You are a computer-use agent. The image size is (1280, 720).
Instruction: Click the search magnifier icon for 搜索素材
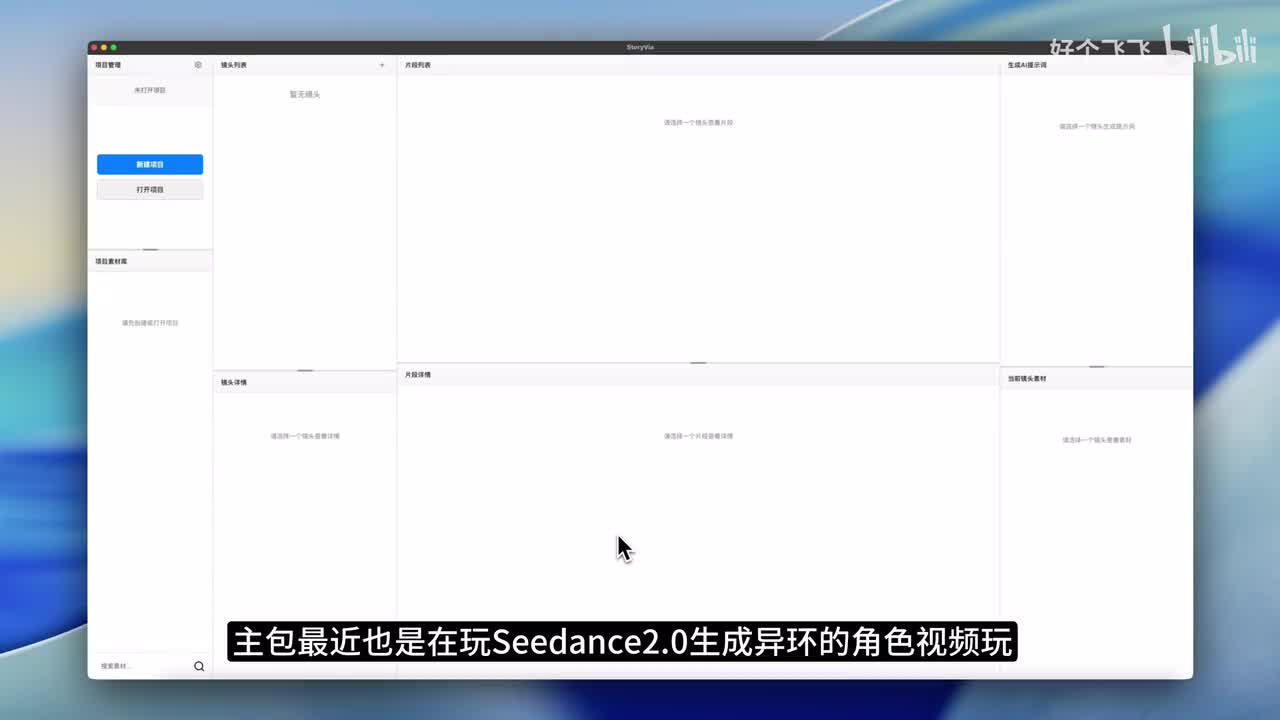199,666
